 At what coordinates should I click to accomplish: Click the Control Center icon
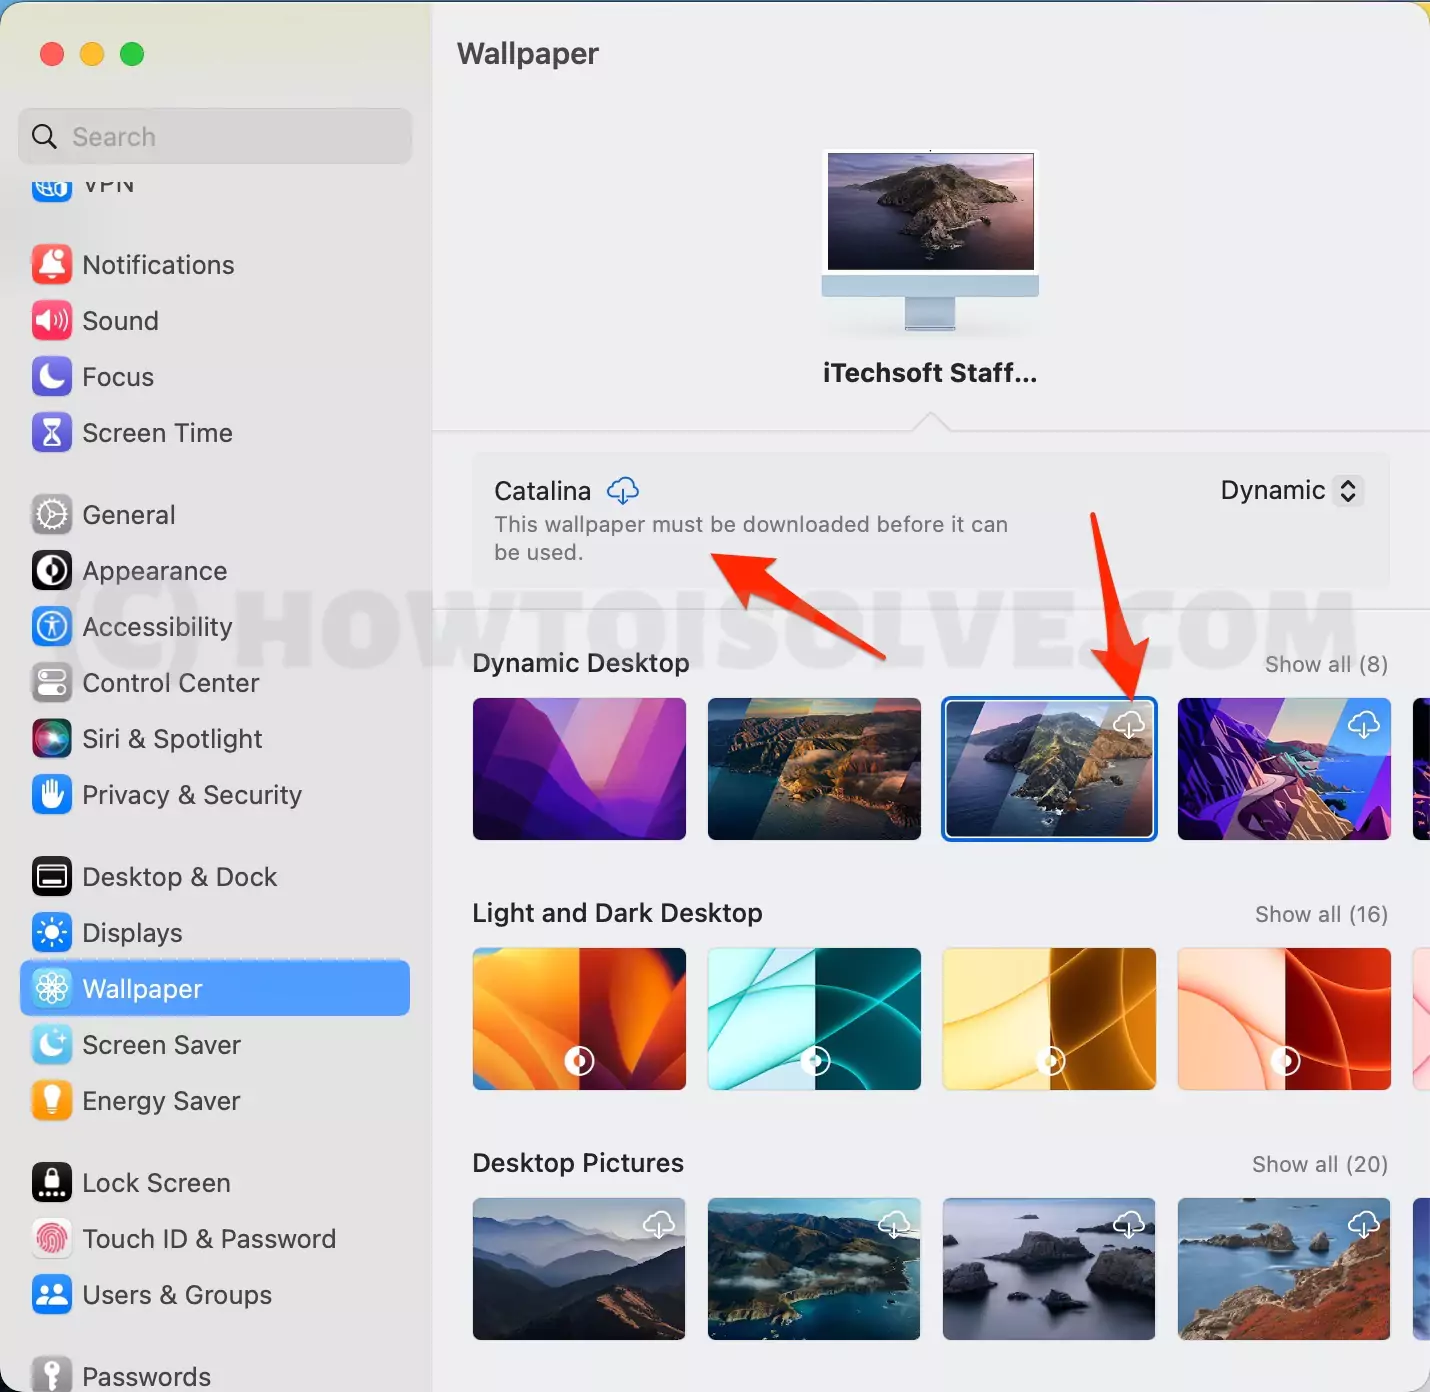[52, 683]
